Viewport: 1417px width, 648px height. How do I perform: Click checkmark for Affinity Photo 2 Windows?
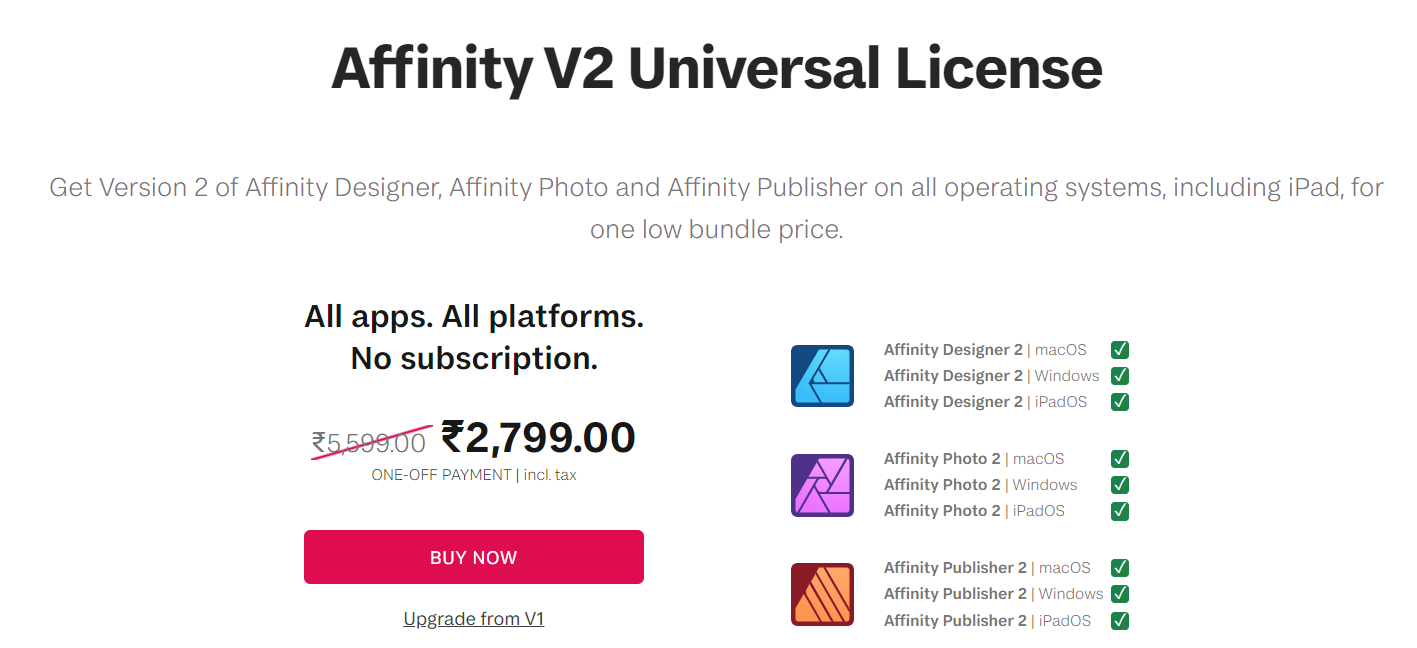pos(1120,485)
